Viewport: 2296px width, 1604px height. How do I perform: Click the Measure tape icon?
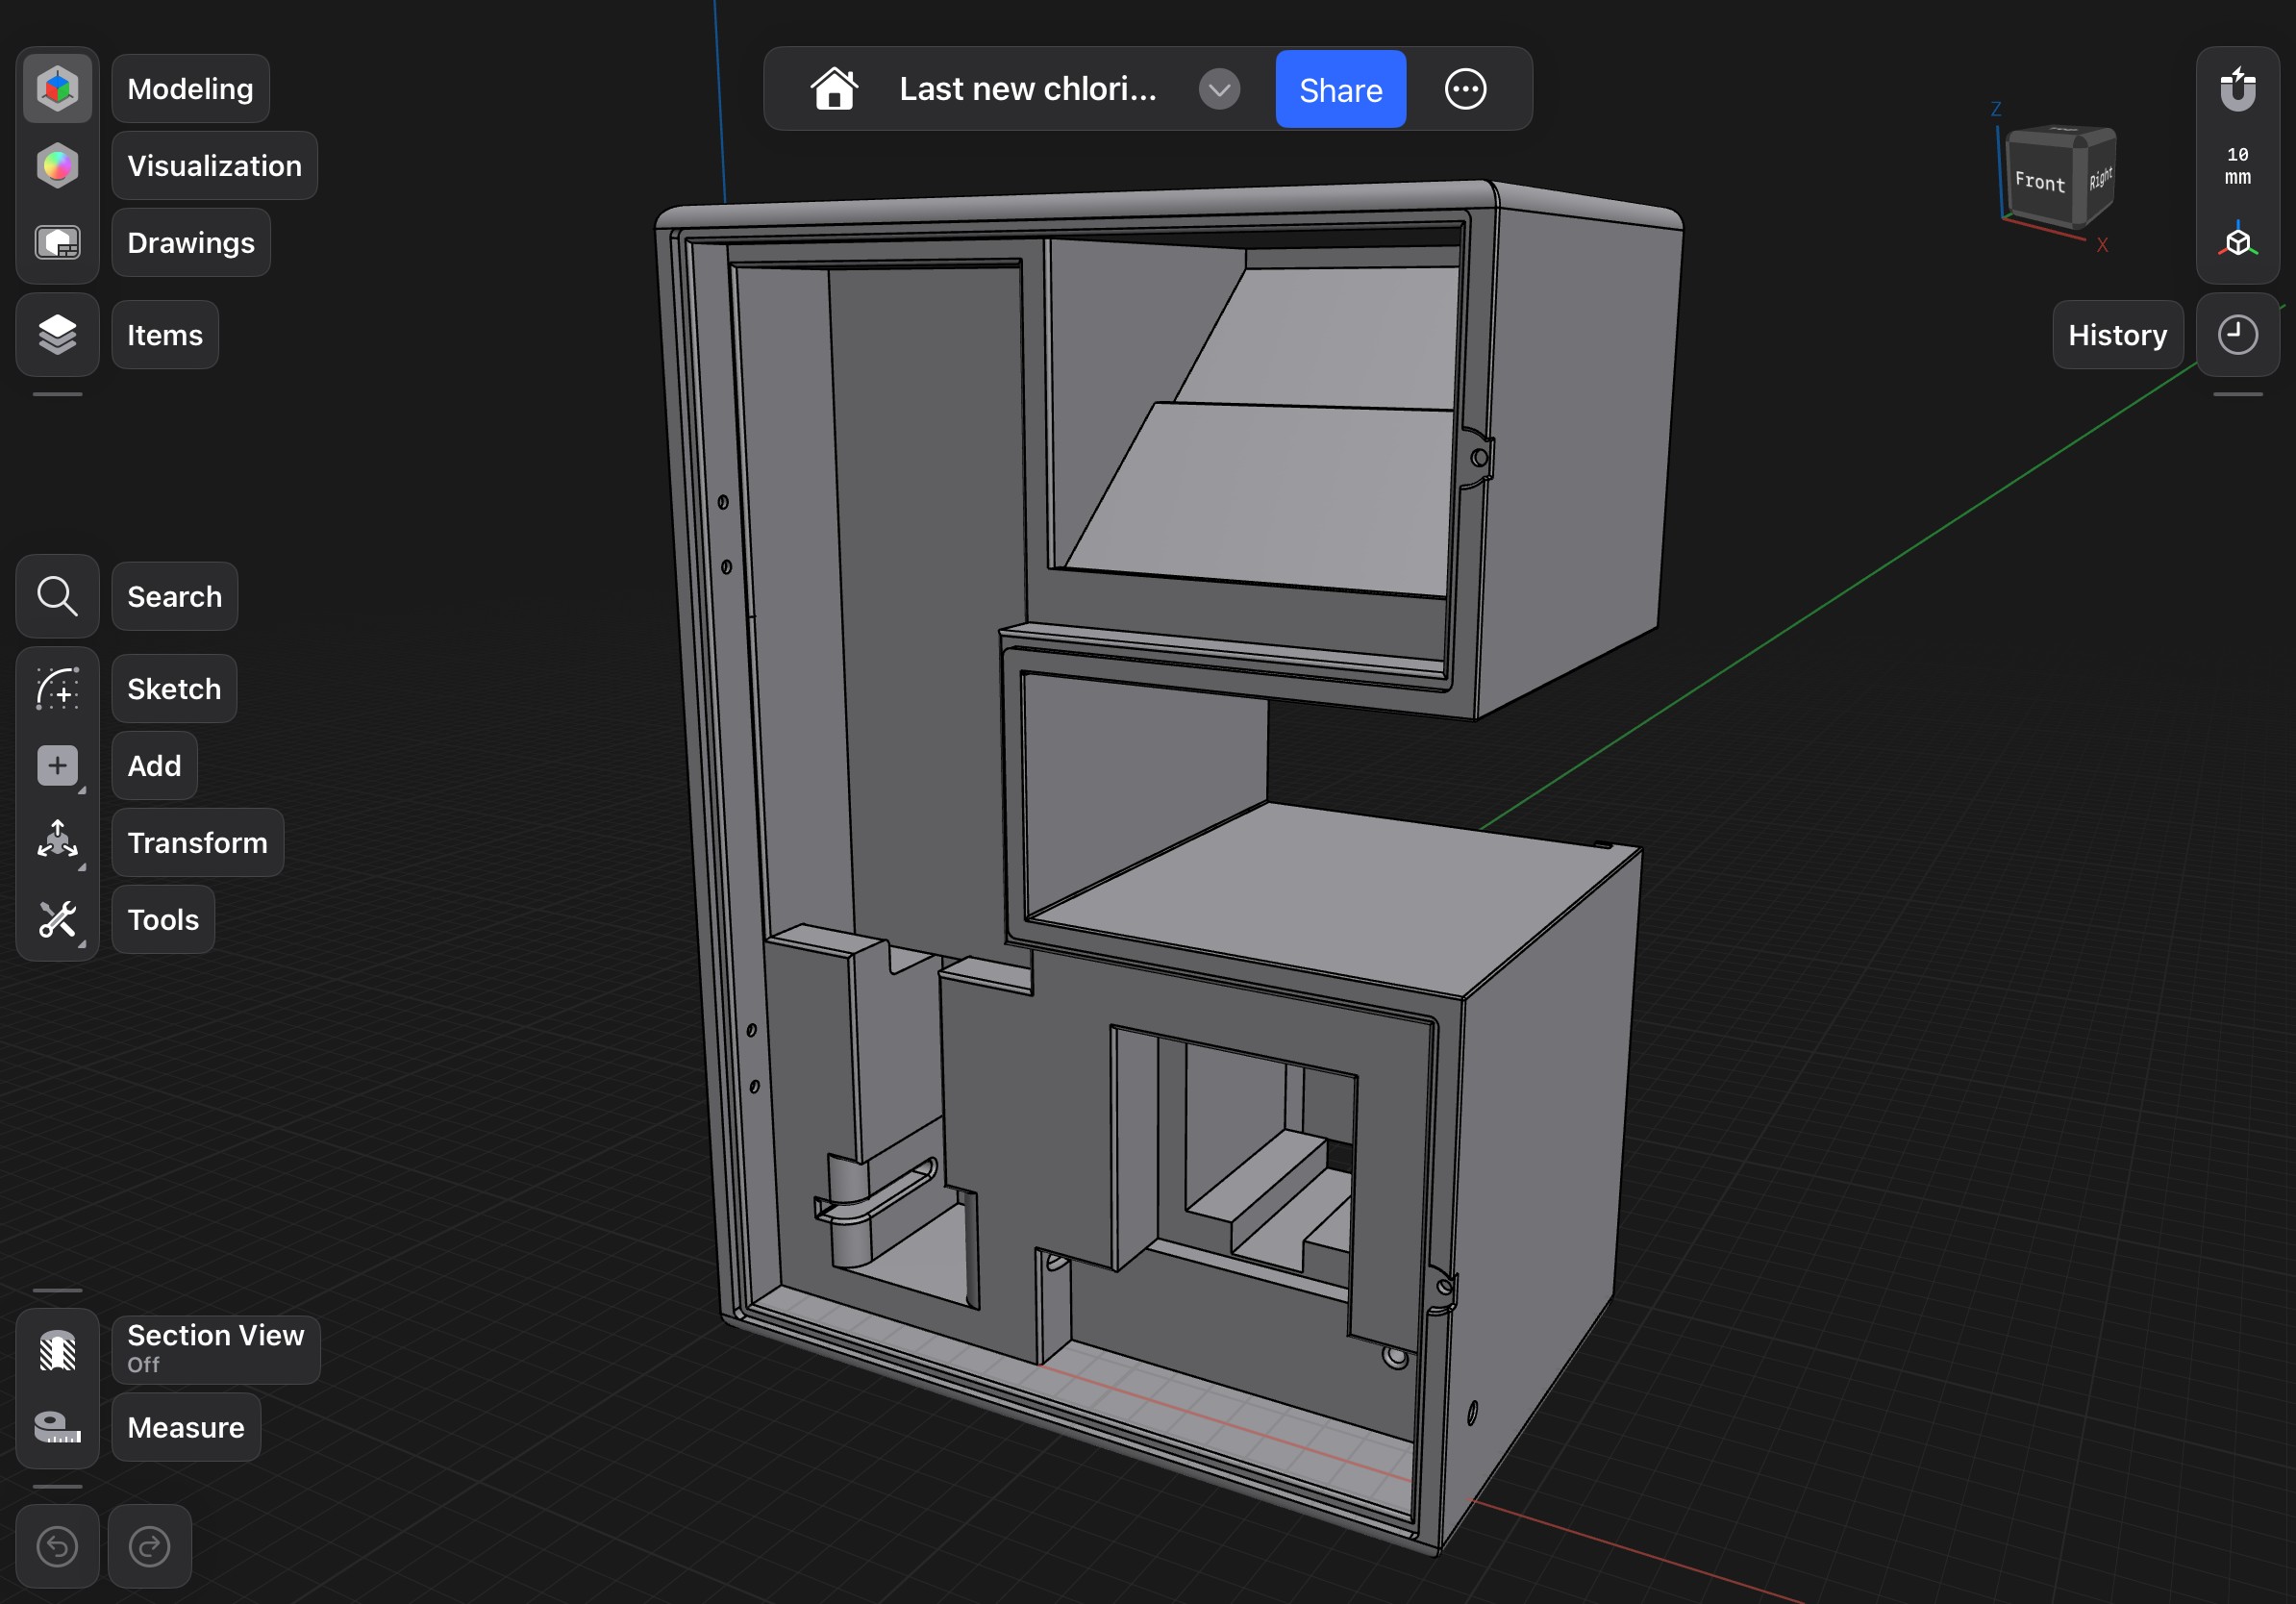click(57, 1427)
